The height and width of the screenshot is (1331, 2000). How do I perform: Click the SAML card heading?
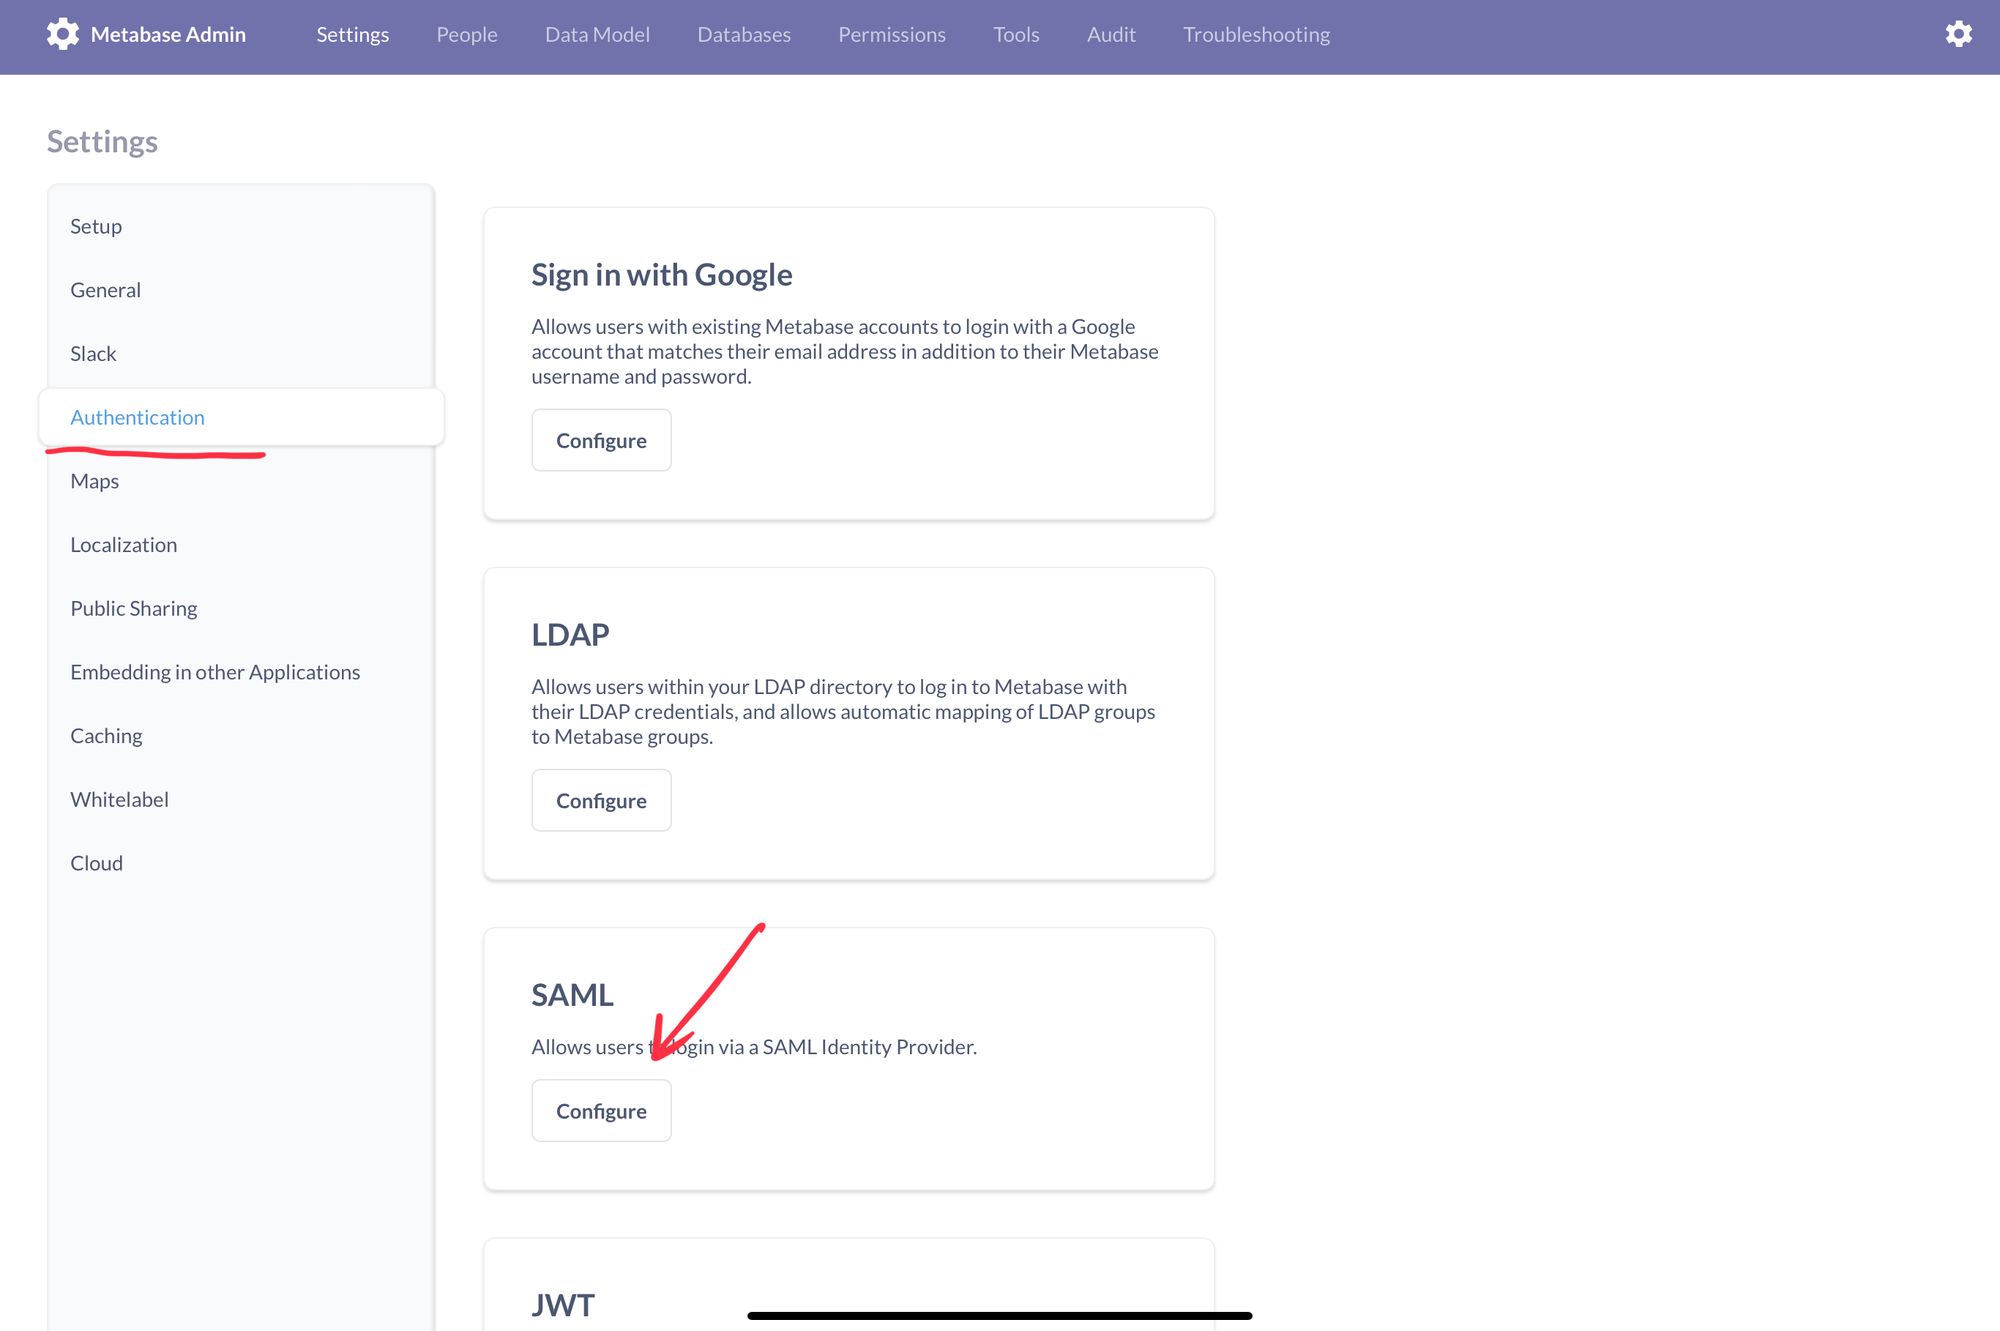click(x=572, y=995)
